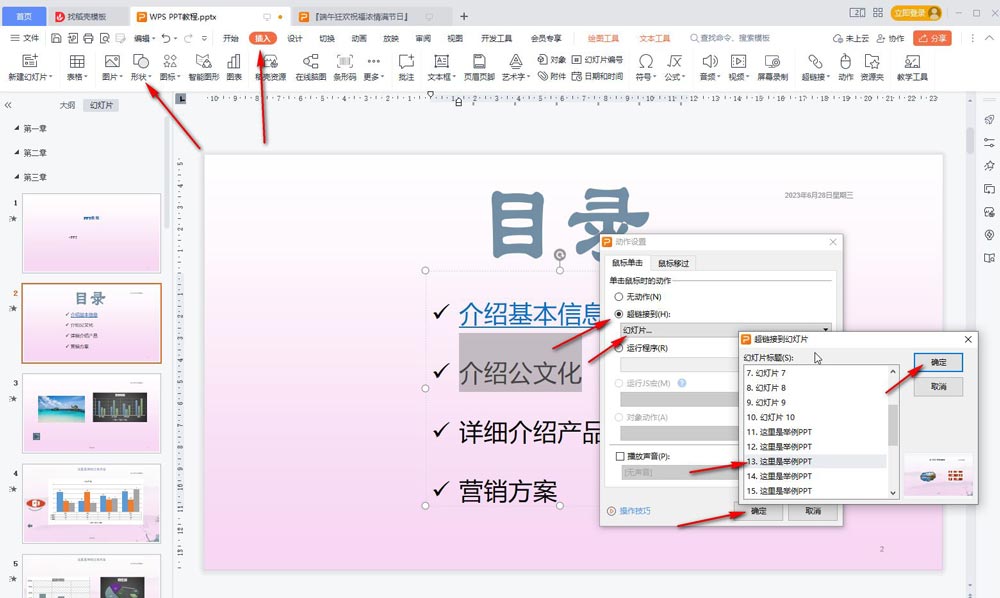Click the search command input field
1000x598 pixels.
[735, 38]
